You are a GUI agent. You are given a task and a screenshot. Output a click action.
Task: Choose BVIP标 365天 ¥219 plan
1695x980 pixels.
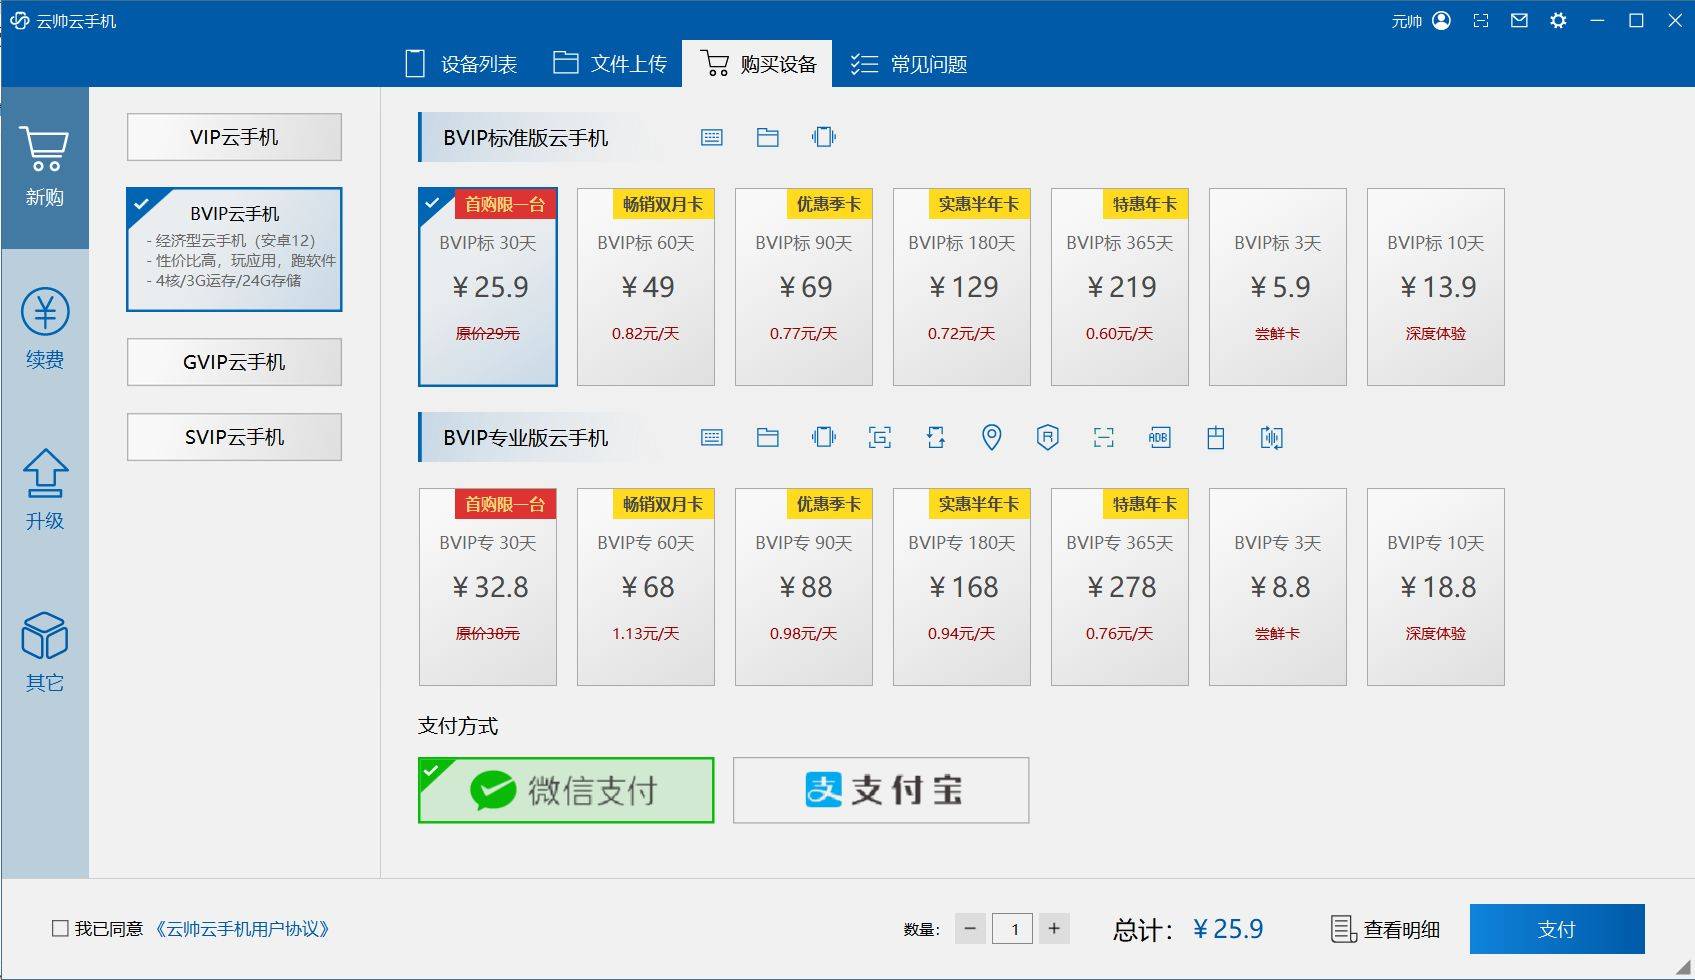(1120, 287)
